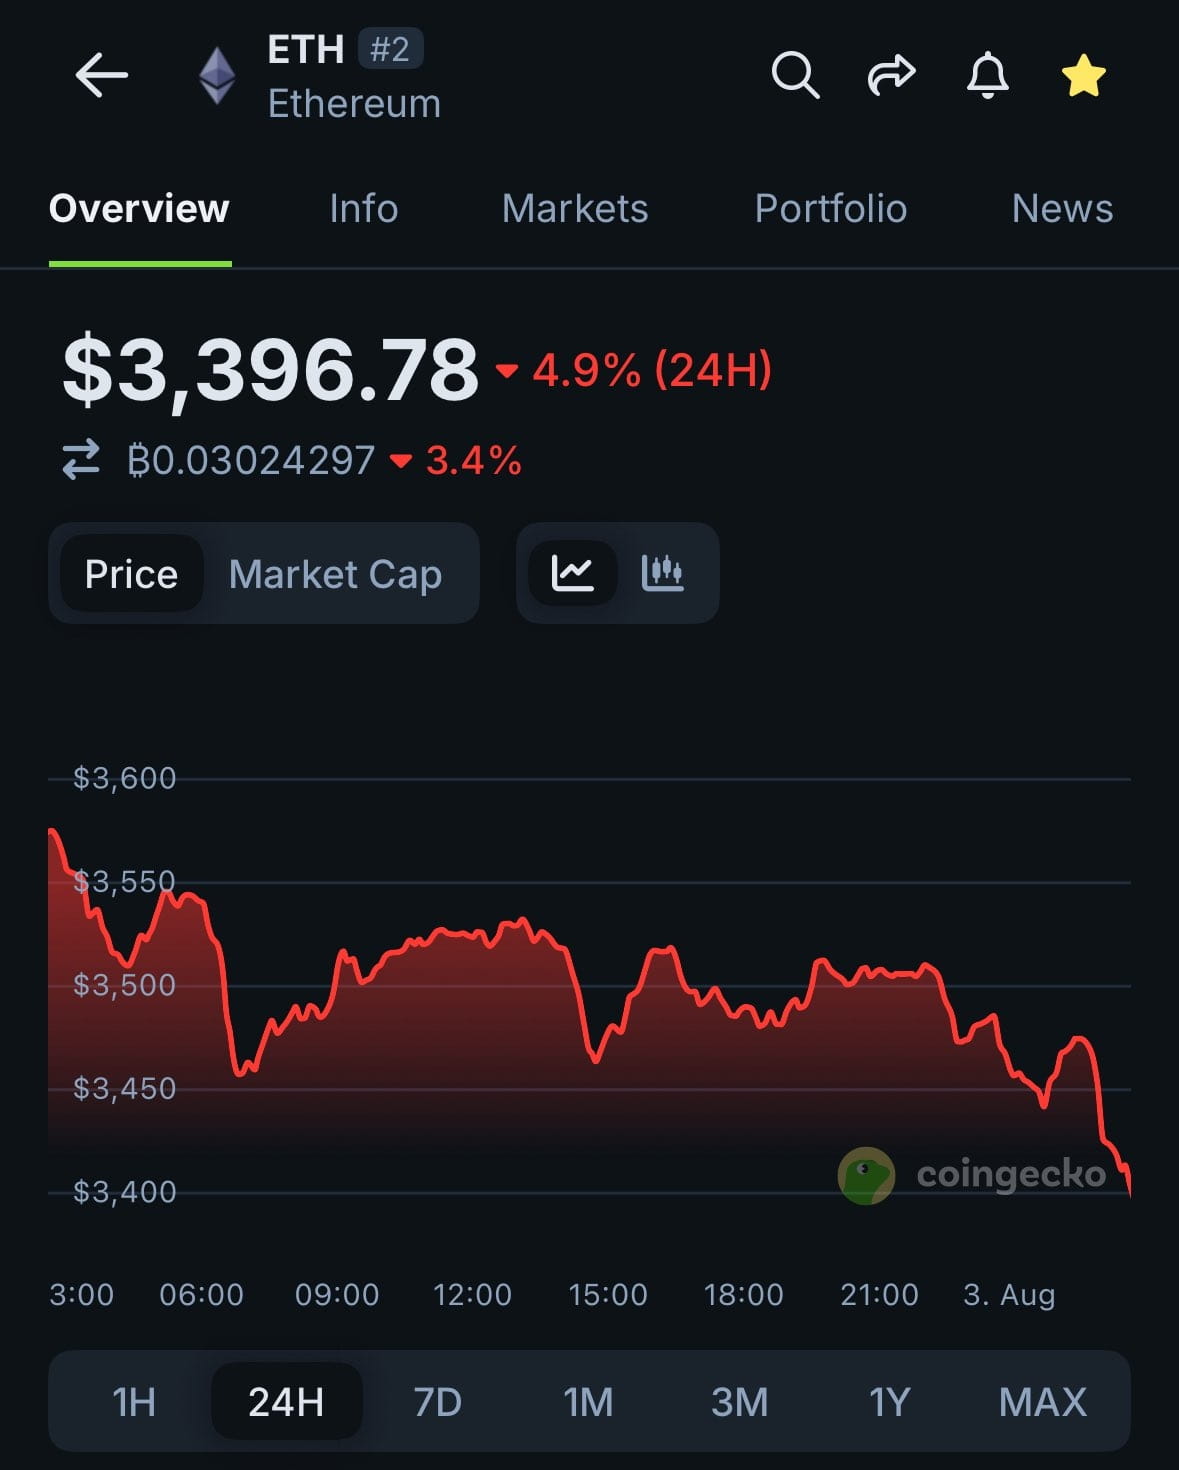The width and height of the screenshot is (1179, 1470).
Task: Open the Markets tab
Action: click(x=575, y=209)
